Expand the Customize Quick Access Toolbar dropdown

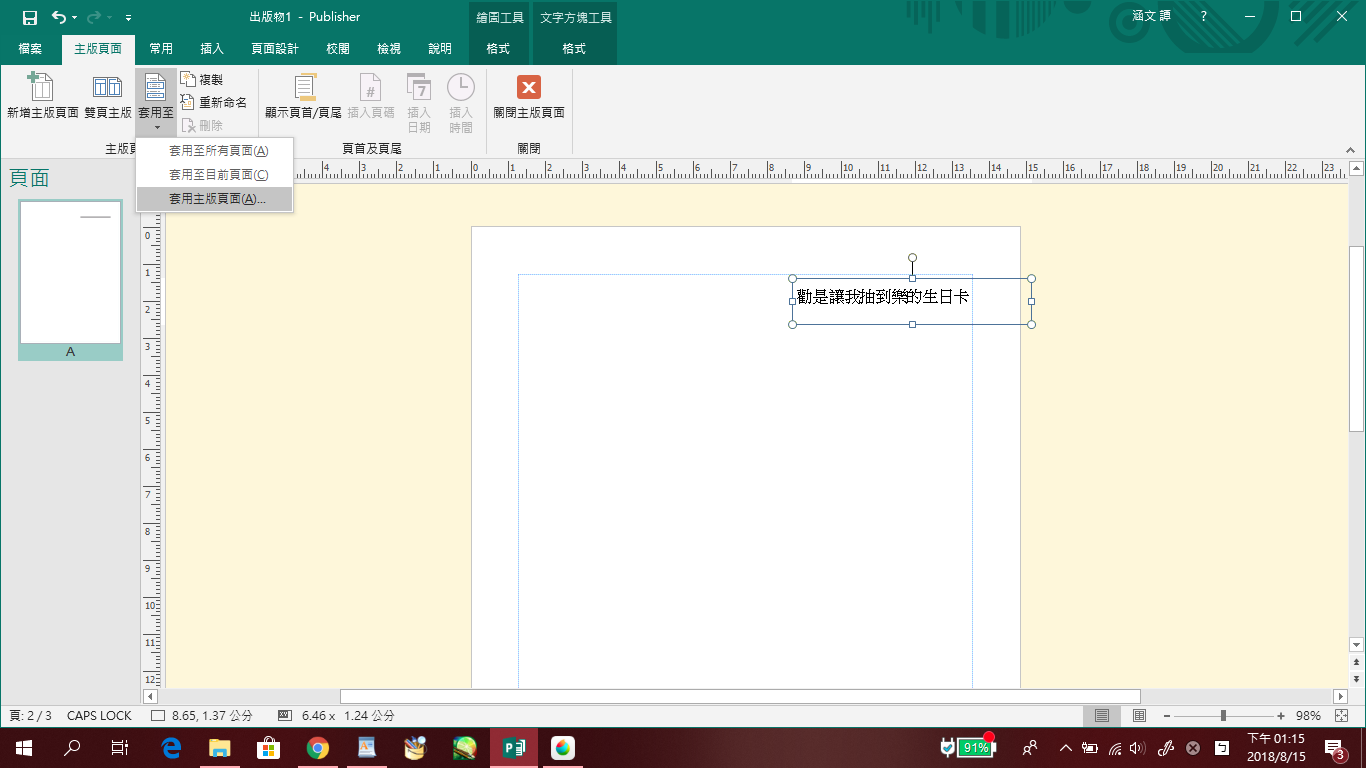coord(128,18)
